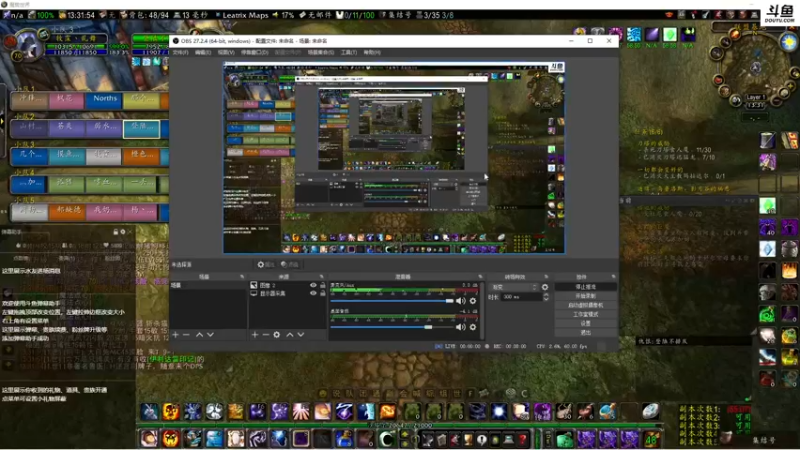Pop out the sources dock with its header icon
The image size is (800, 450).
[x=321, y=277]
